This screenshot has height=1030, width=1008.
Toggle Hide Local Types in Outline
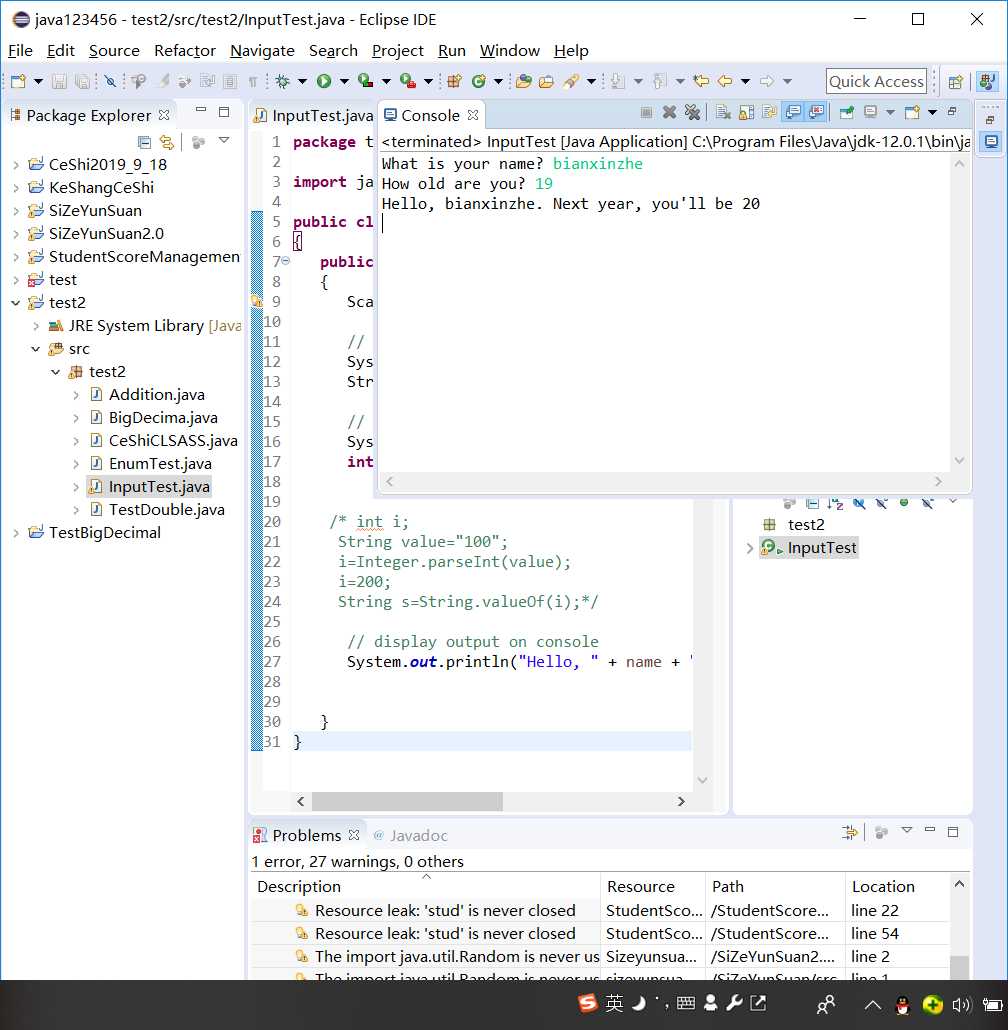pos(927,503)
